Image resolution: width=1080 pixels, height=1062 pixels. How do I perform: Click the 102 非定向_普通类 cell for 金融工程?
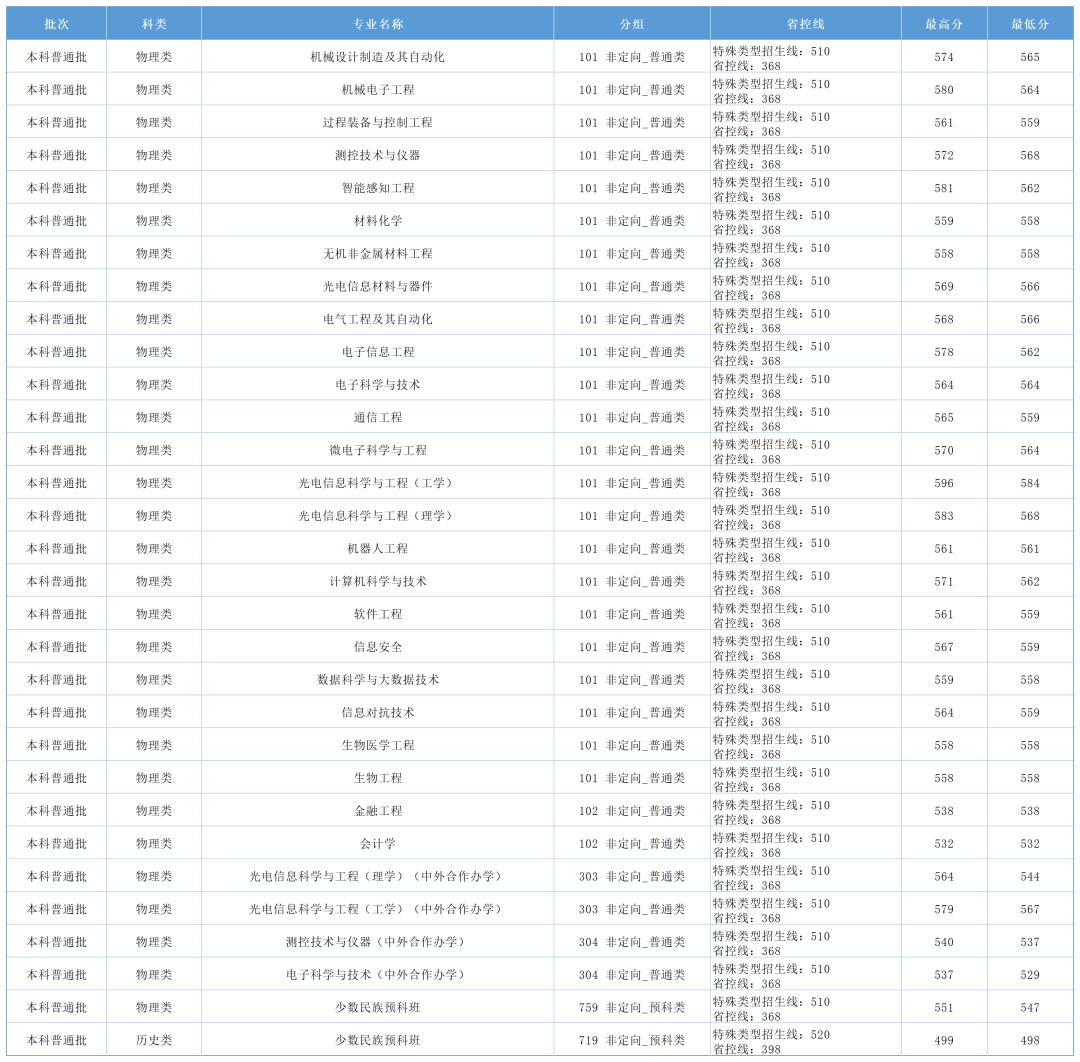click(632, 811)
